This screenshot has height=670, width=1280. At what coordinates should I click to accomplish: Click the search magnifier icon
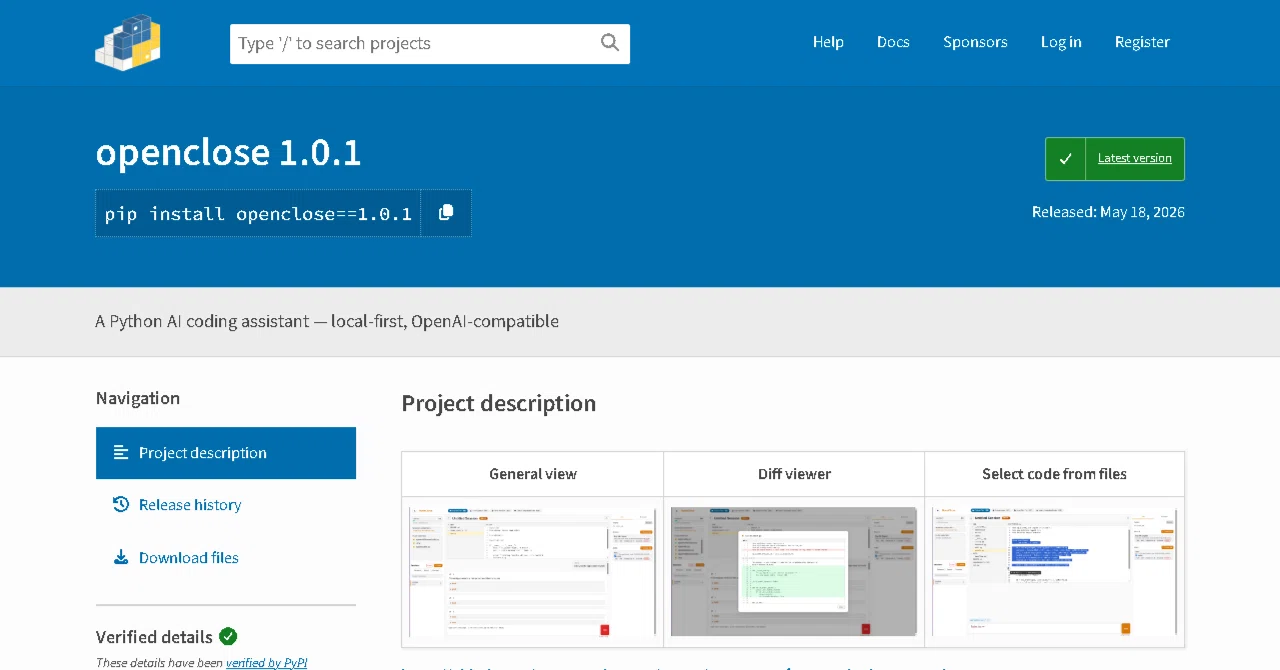pos(610,43)
